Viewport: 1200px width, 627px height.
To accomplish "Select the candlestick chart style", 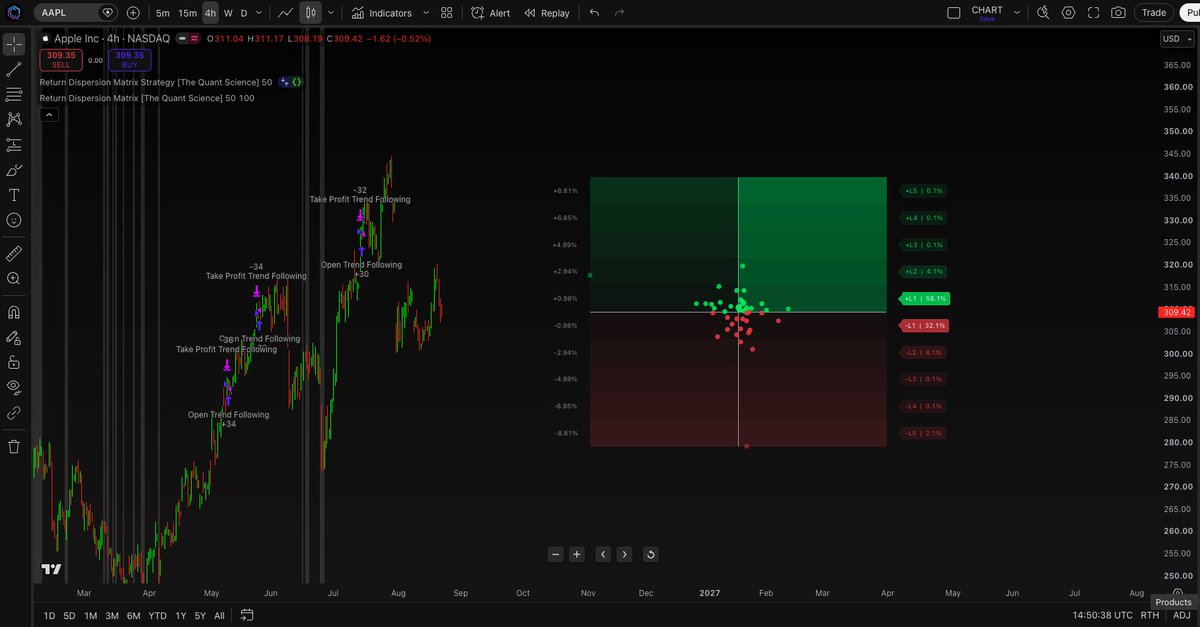I will [311, 13].
